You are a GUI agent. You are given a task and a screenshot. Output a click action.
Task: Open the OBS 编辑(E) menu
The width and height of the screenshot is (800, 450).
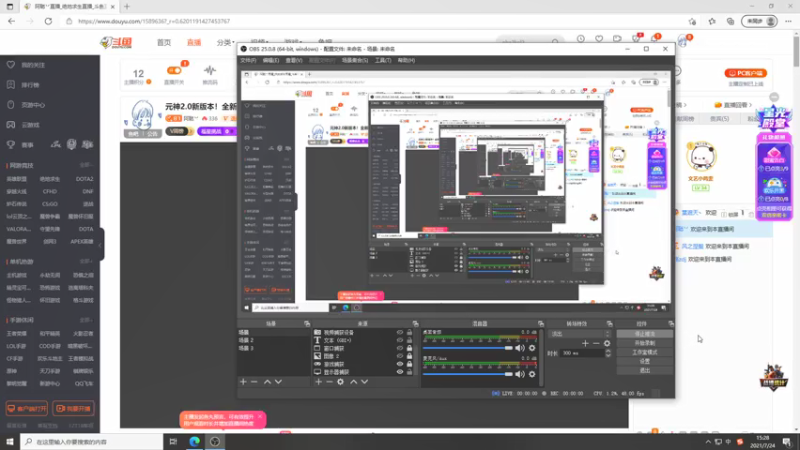[x=270, y=60]
